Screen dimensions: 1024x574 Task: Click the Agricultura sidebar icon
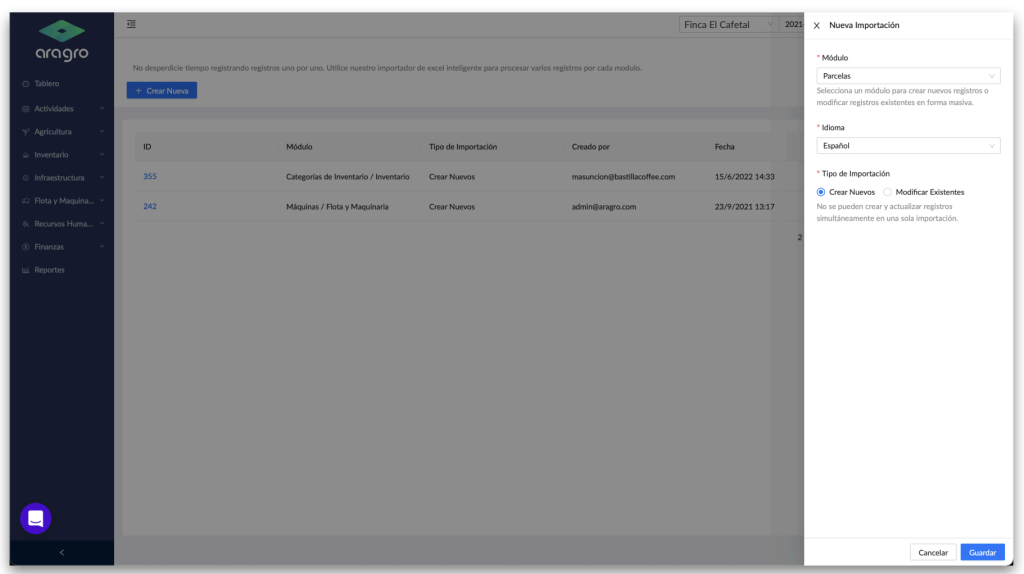point(25,132)
